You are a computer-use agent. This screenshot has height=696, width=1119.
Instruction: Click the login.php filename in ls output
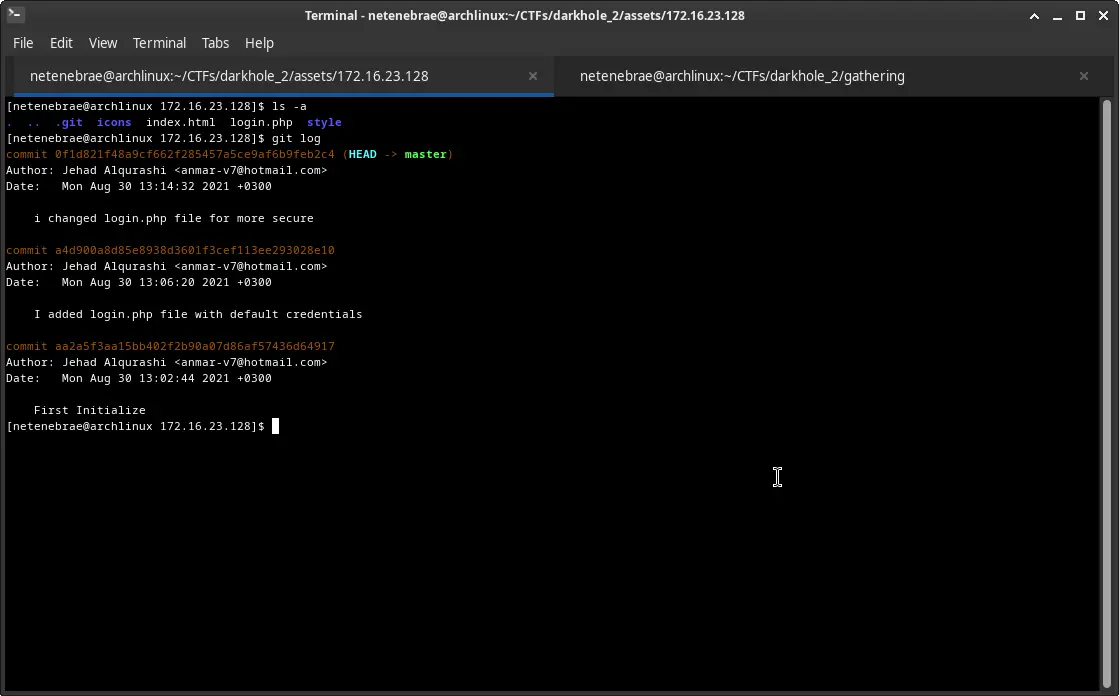(x=261, y=122)
